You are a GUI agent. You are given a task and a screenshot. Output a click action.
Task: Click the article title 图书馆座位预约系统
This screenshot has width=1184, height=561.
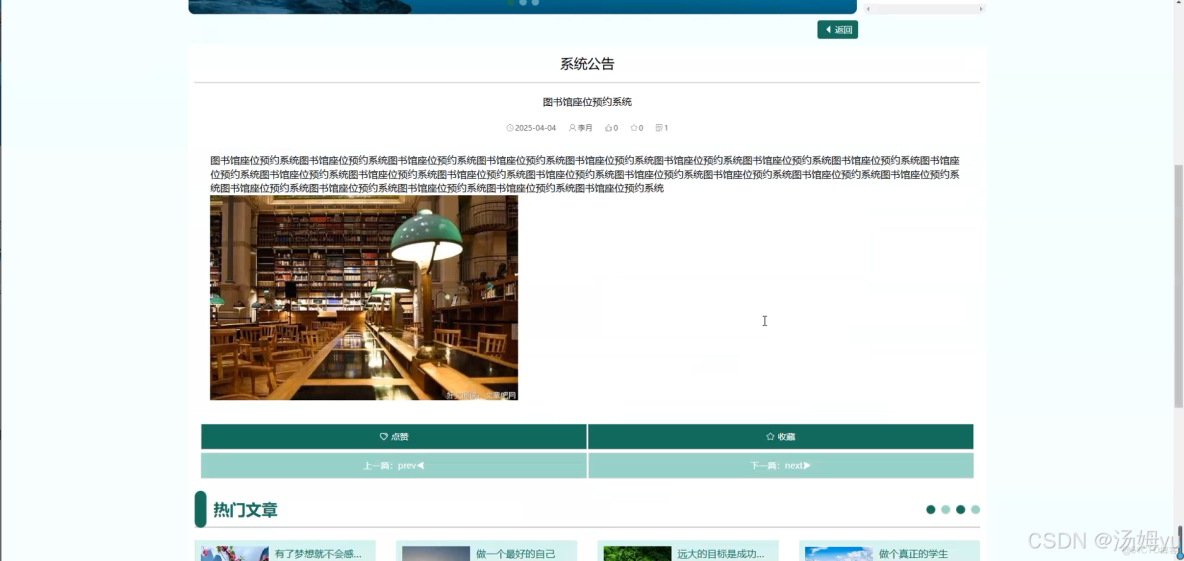(x=587, y=102)
